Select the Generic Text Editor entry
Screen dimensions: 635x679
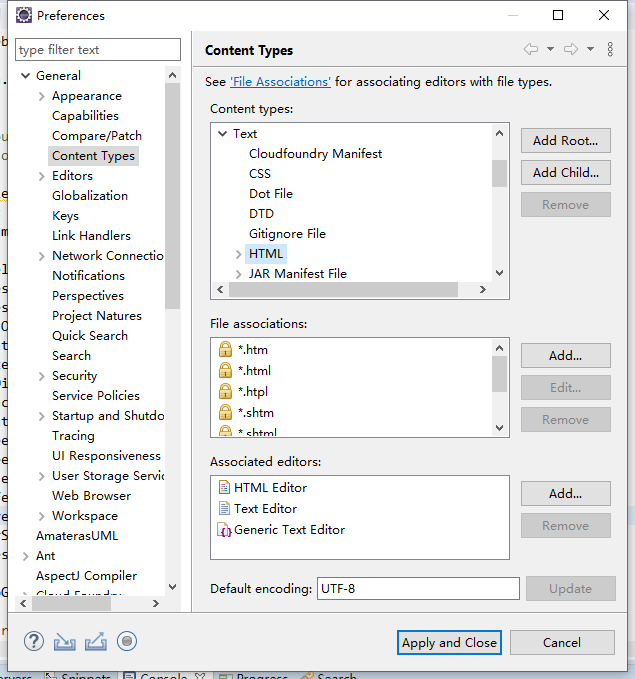289,530
